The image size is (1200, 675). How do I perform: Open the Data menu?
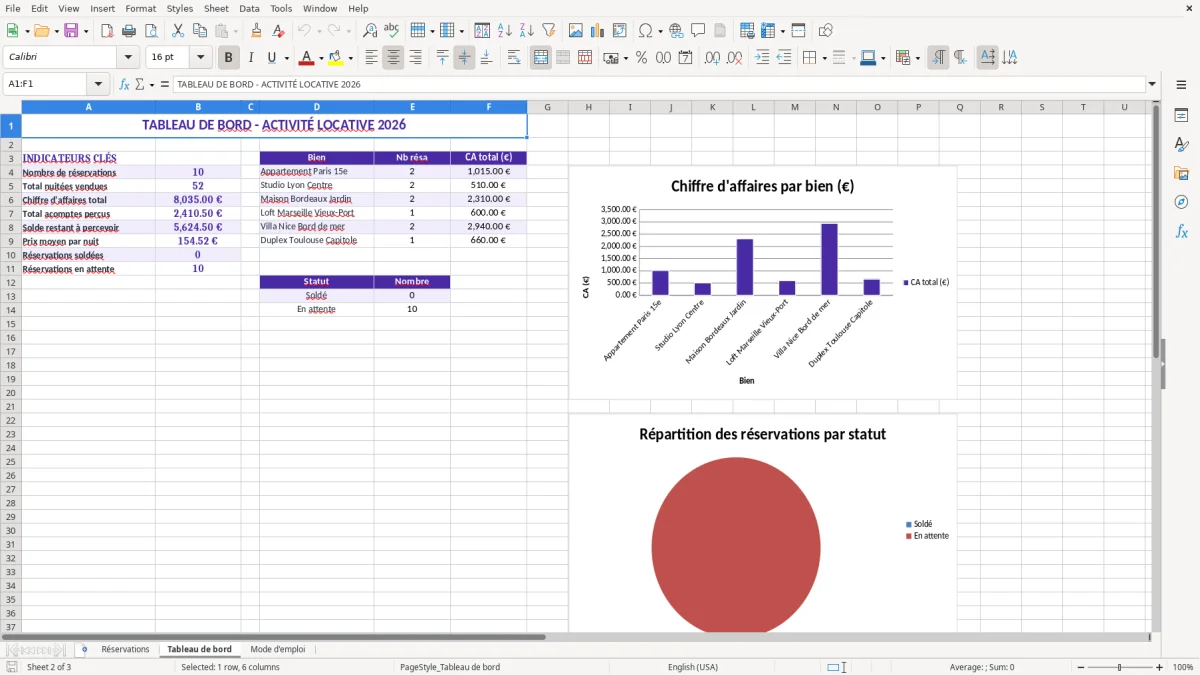coord(249,8)
